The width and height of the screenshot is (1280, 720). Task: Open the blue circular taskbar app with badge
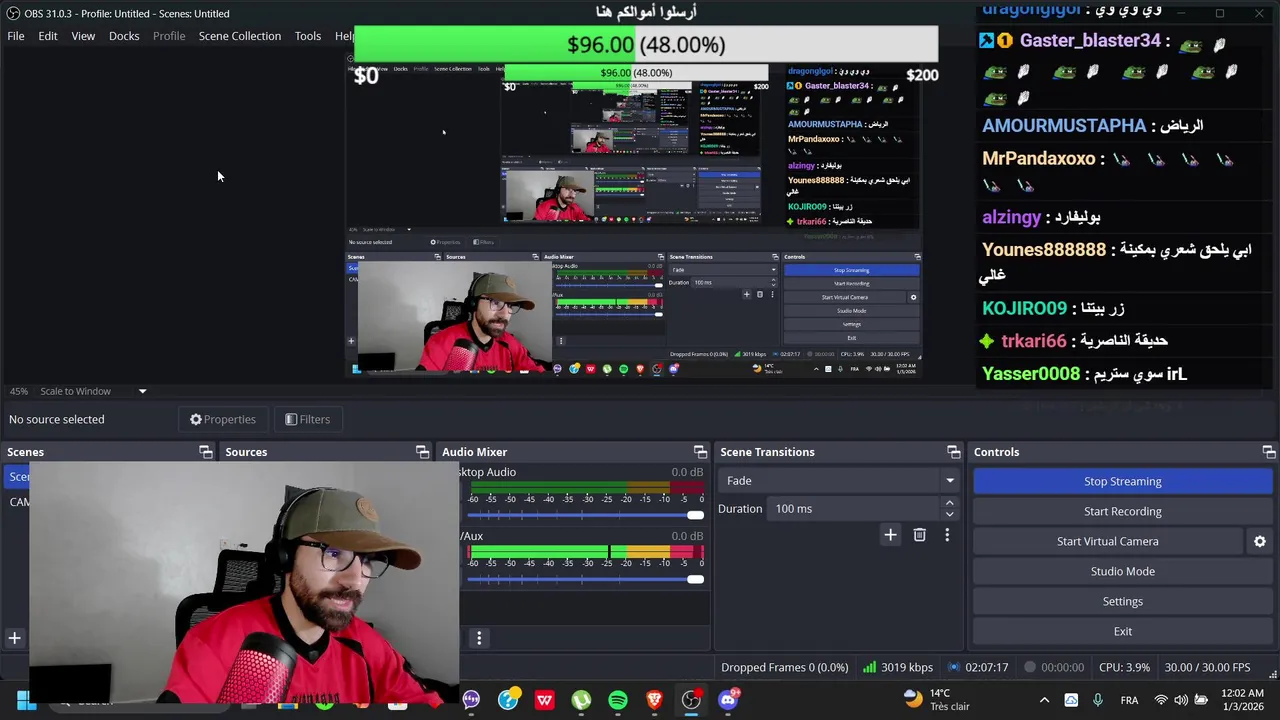(x=508, y=700)
